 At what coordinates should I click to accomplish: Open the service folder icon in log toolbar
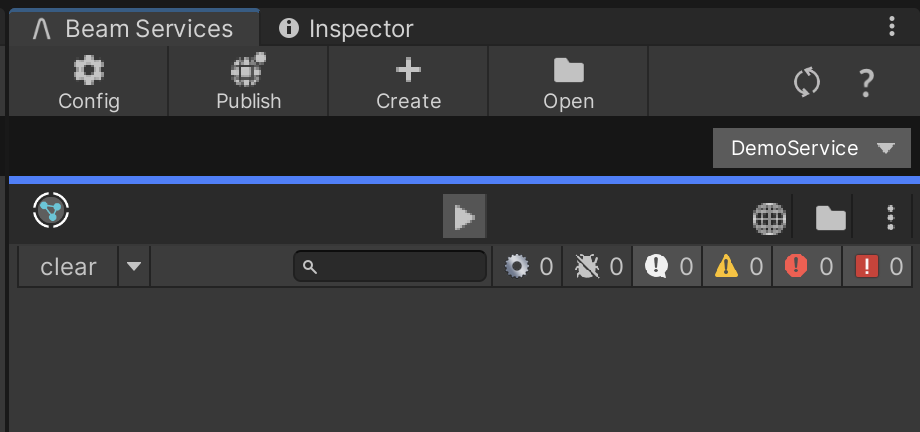pos(830,218)
